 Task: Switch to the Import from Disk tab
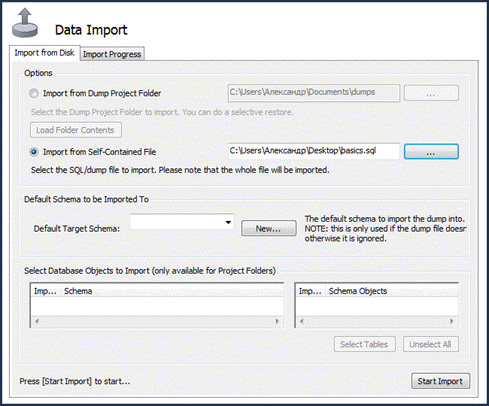click(44, 53)
